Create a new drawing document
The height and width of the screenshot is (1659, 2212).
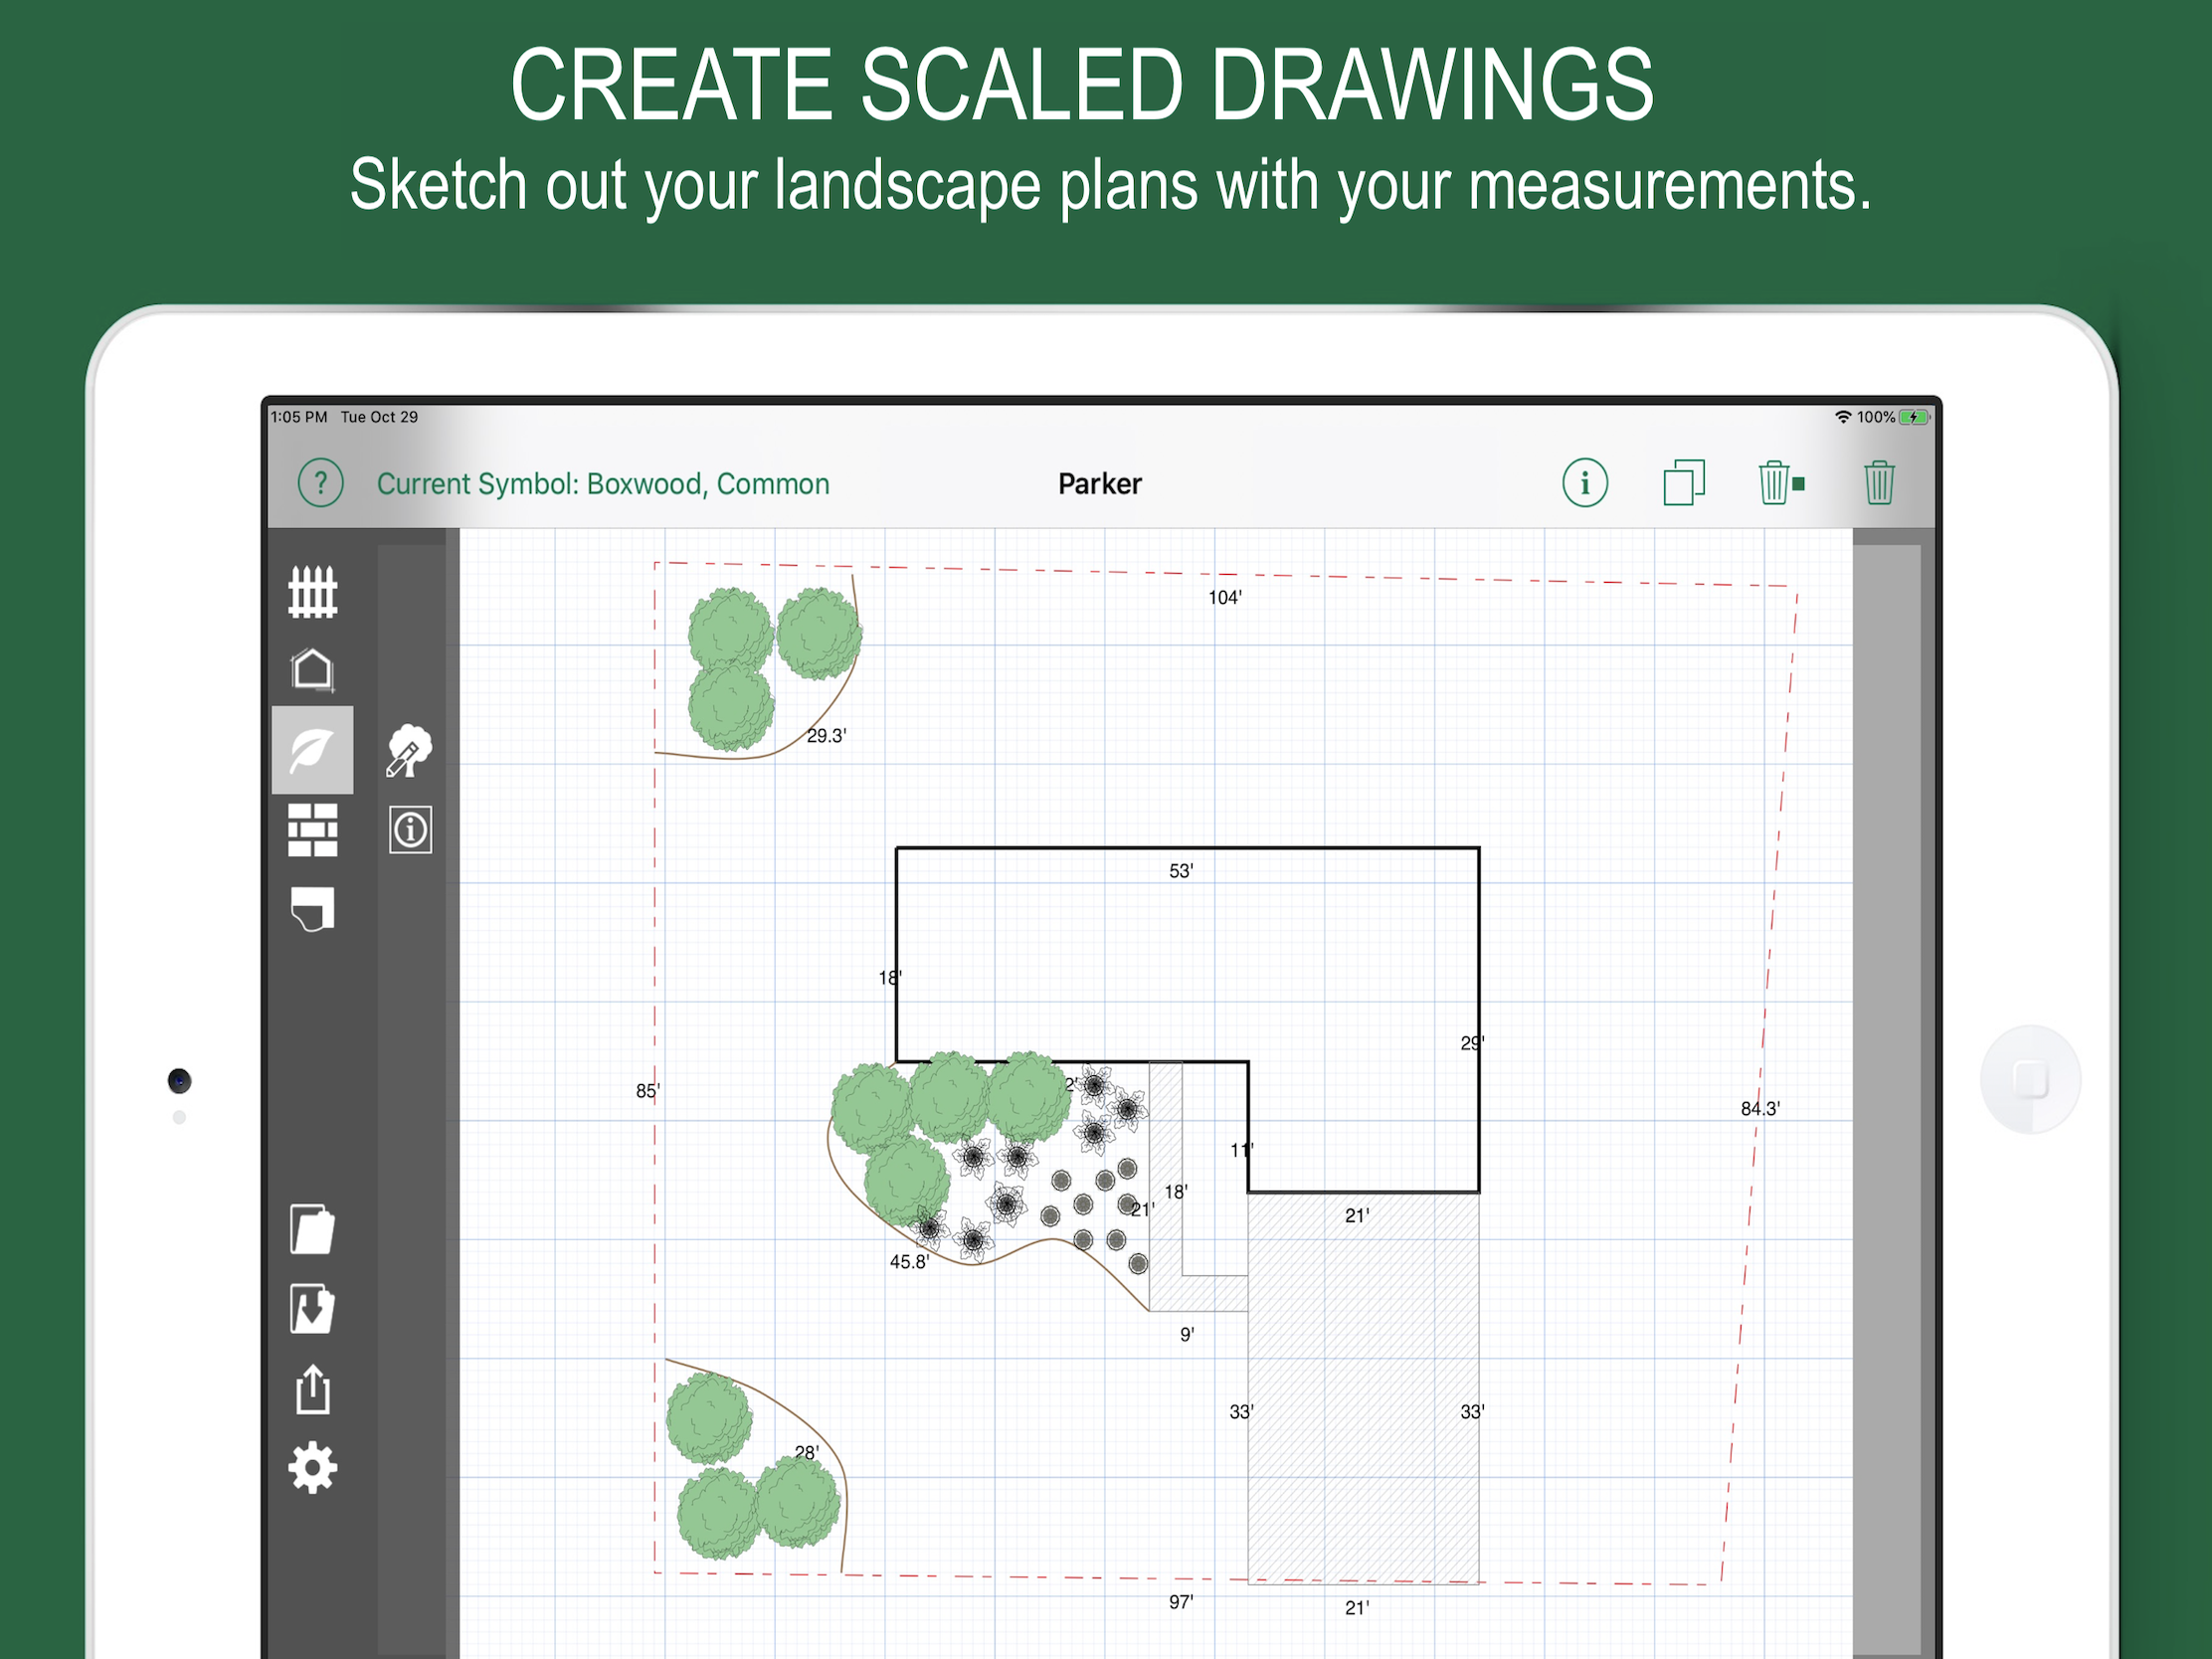(312, 1229)
